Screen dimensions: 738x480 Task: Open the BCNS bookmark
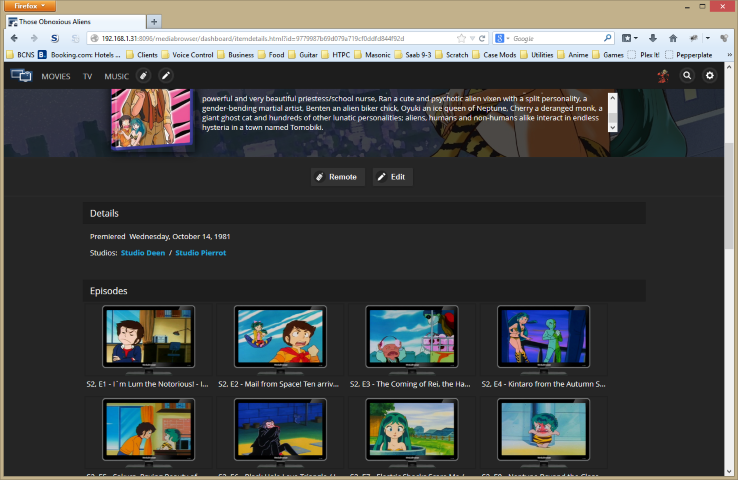tap(21, 55)
